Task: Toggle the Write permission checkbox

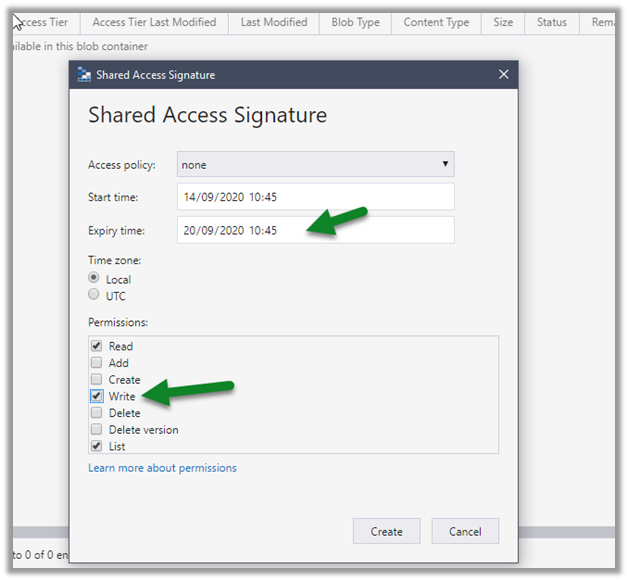Action: tap(95, 397)
